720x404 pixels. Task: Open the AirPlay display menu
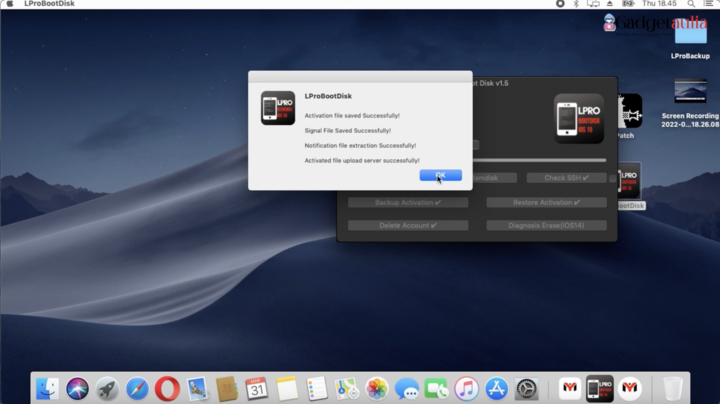point(593,4)
